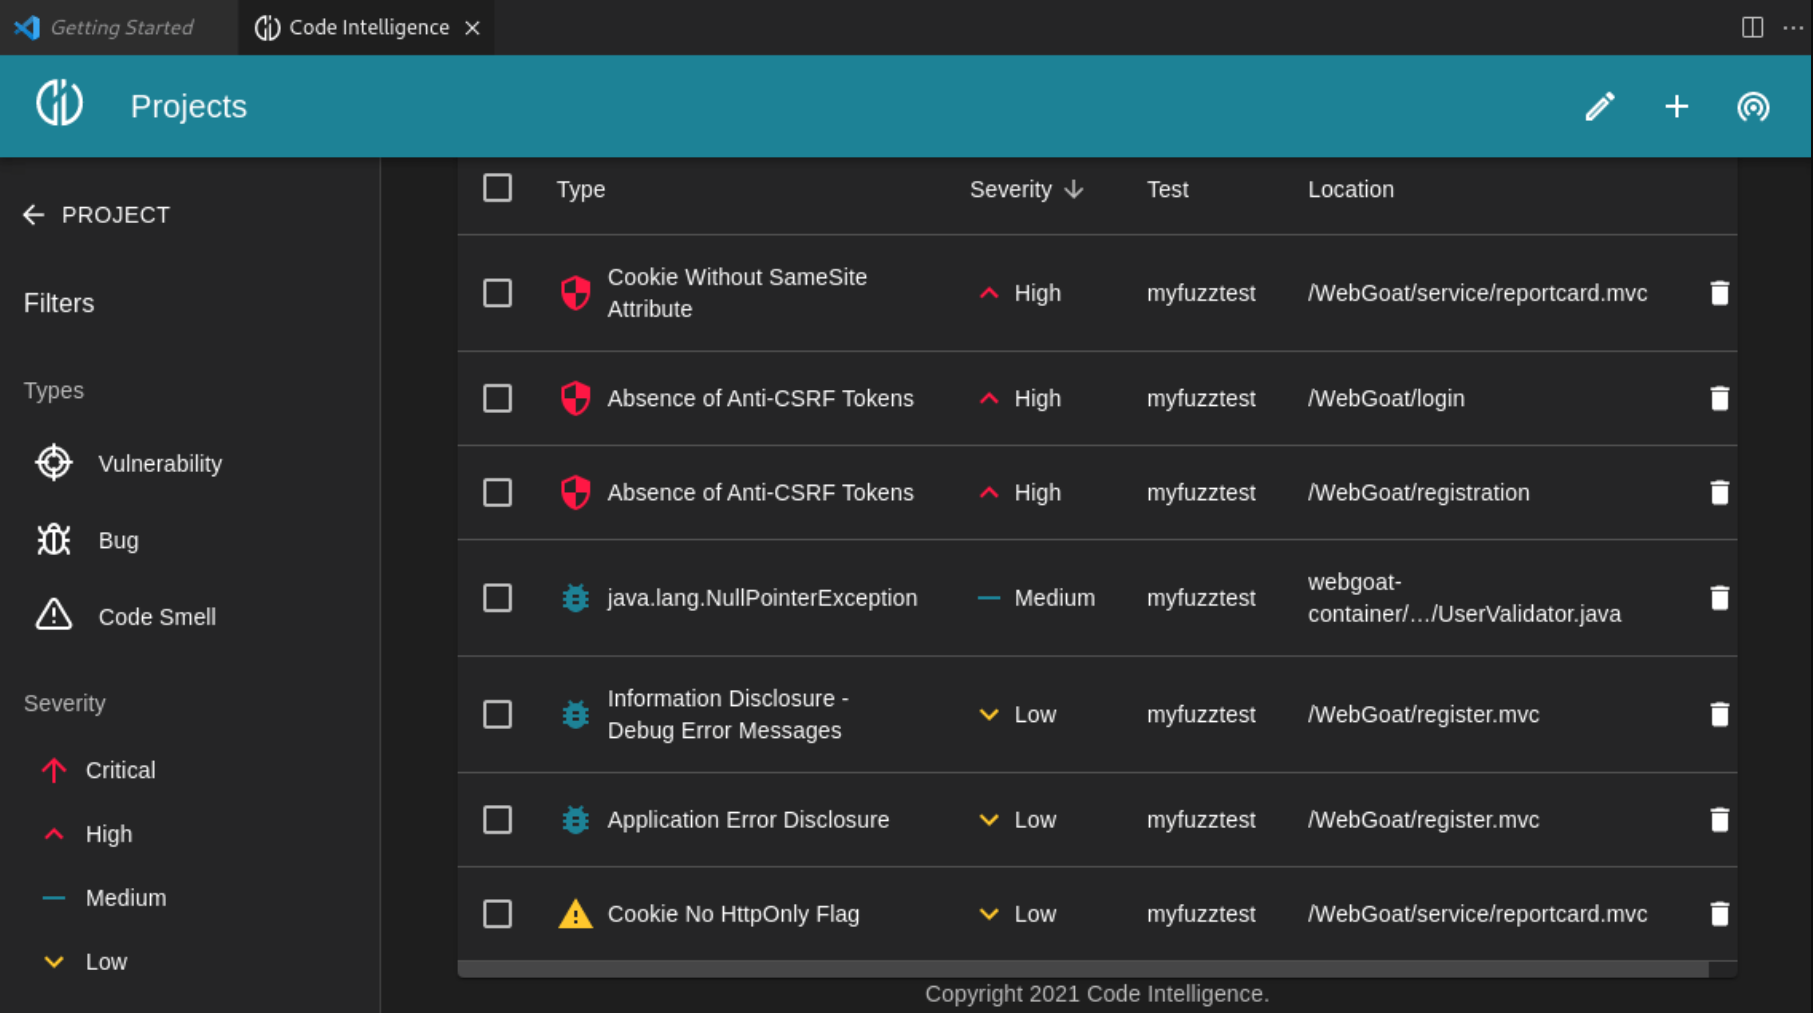Sort by Severity using the down arrow
Image resolution: width=1813 pixels, height=1013 pixels.
(1074, 189)
